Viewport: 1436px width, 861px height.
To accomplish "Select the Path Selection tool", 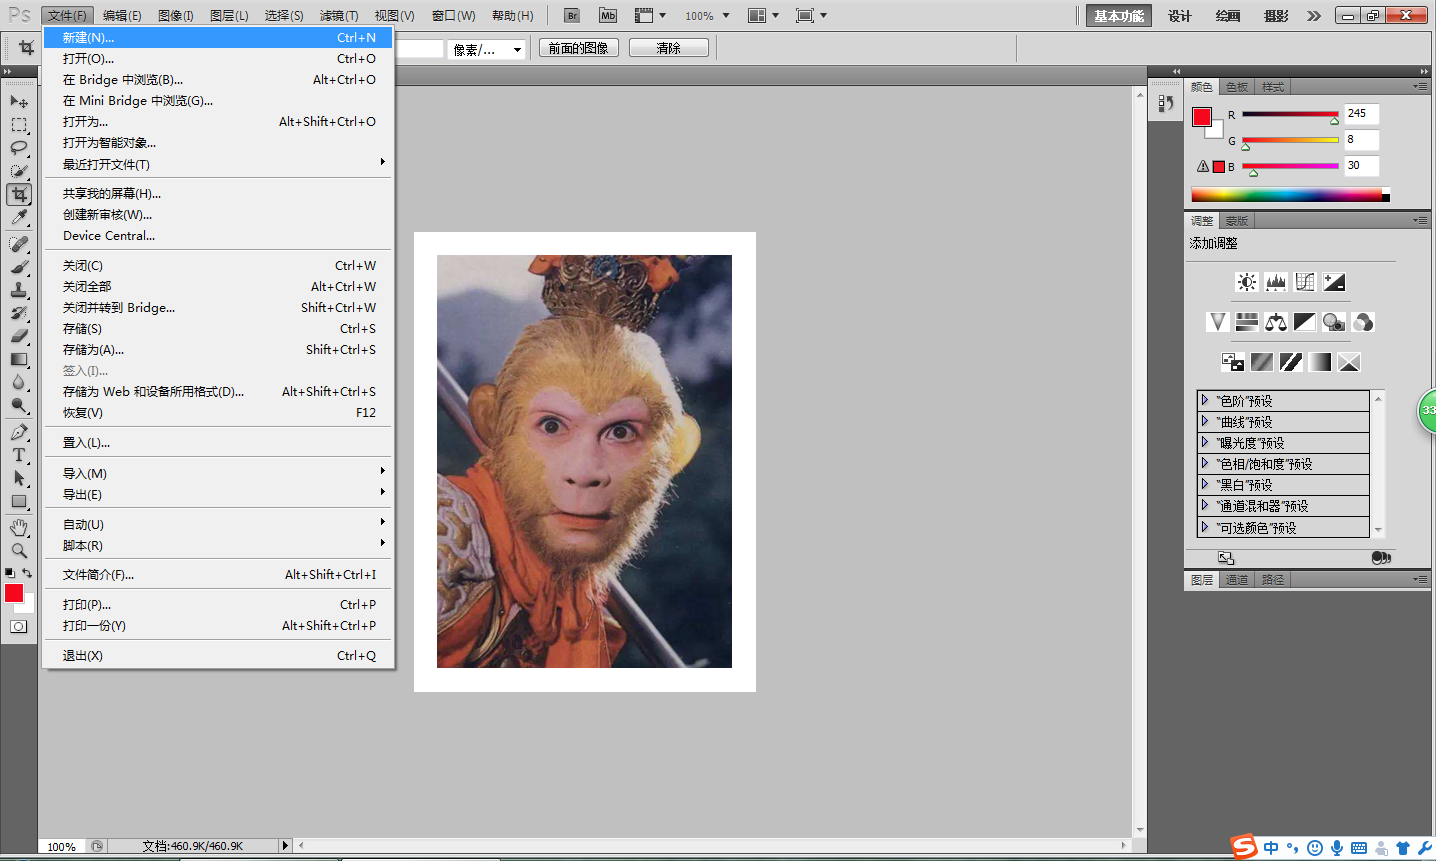I will (x=19, y=478).
